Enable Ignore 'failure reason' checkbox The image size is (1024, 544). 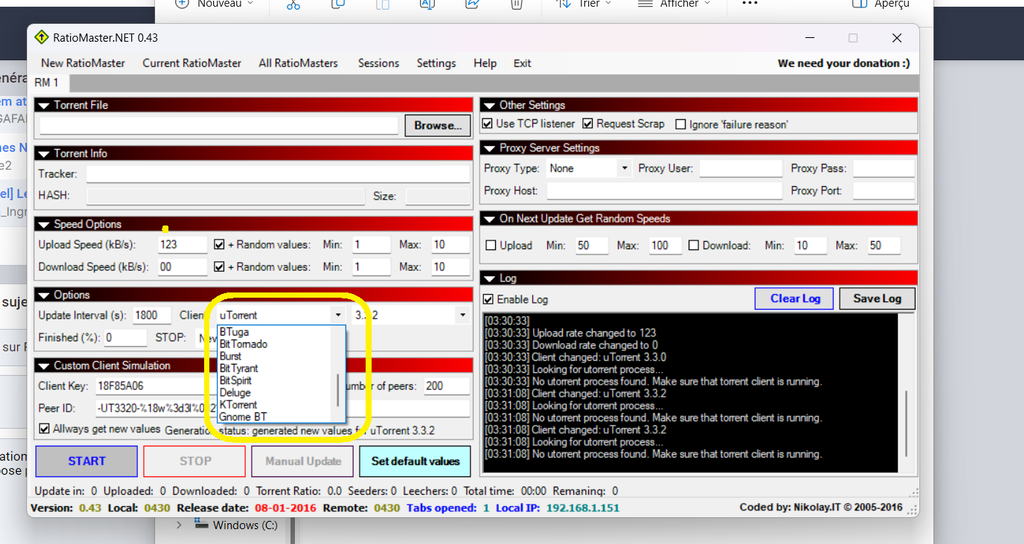point(680,124)
